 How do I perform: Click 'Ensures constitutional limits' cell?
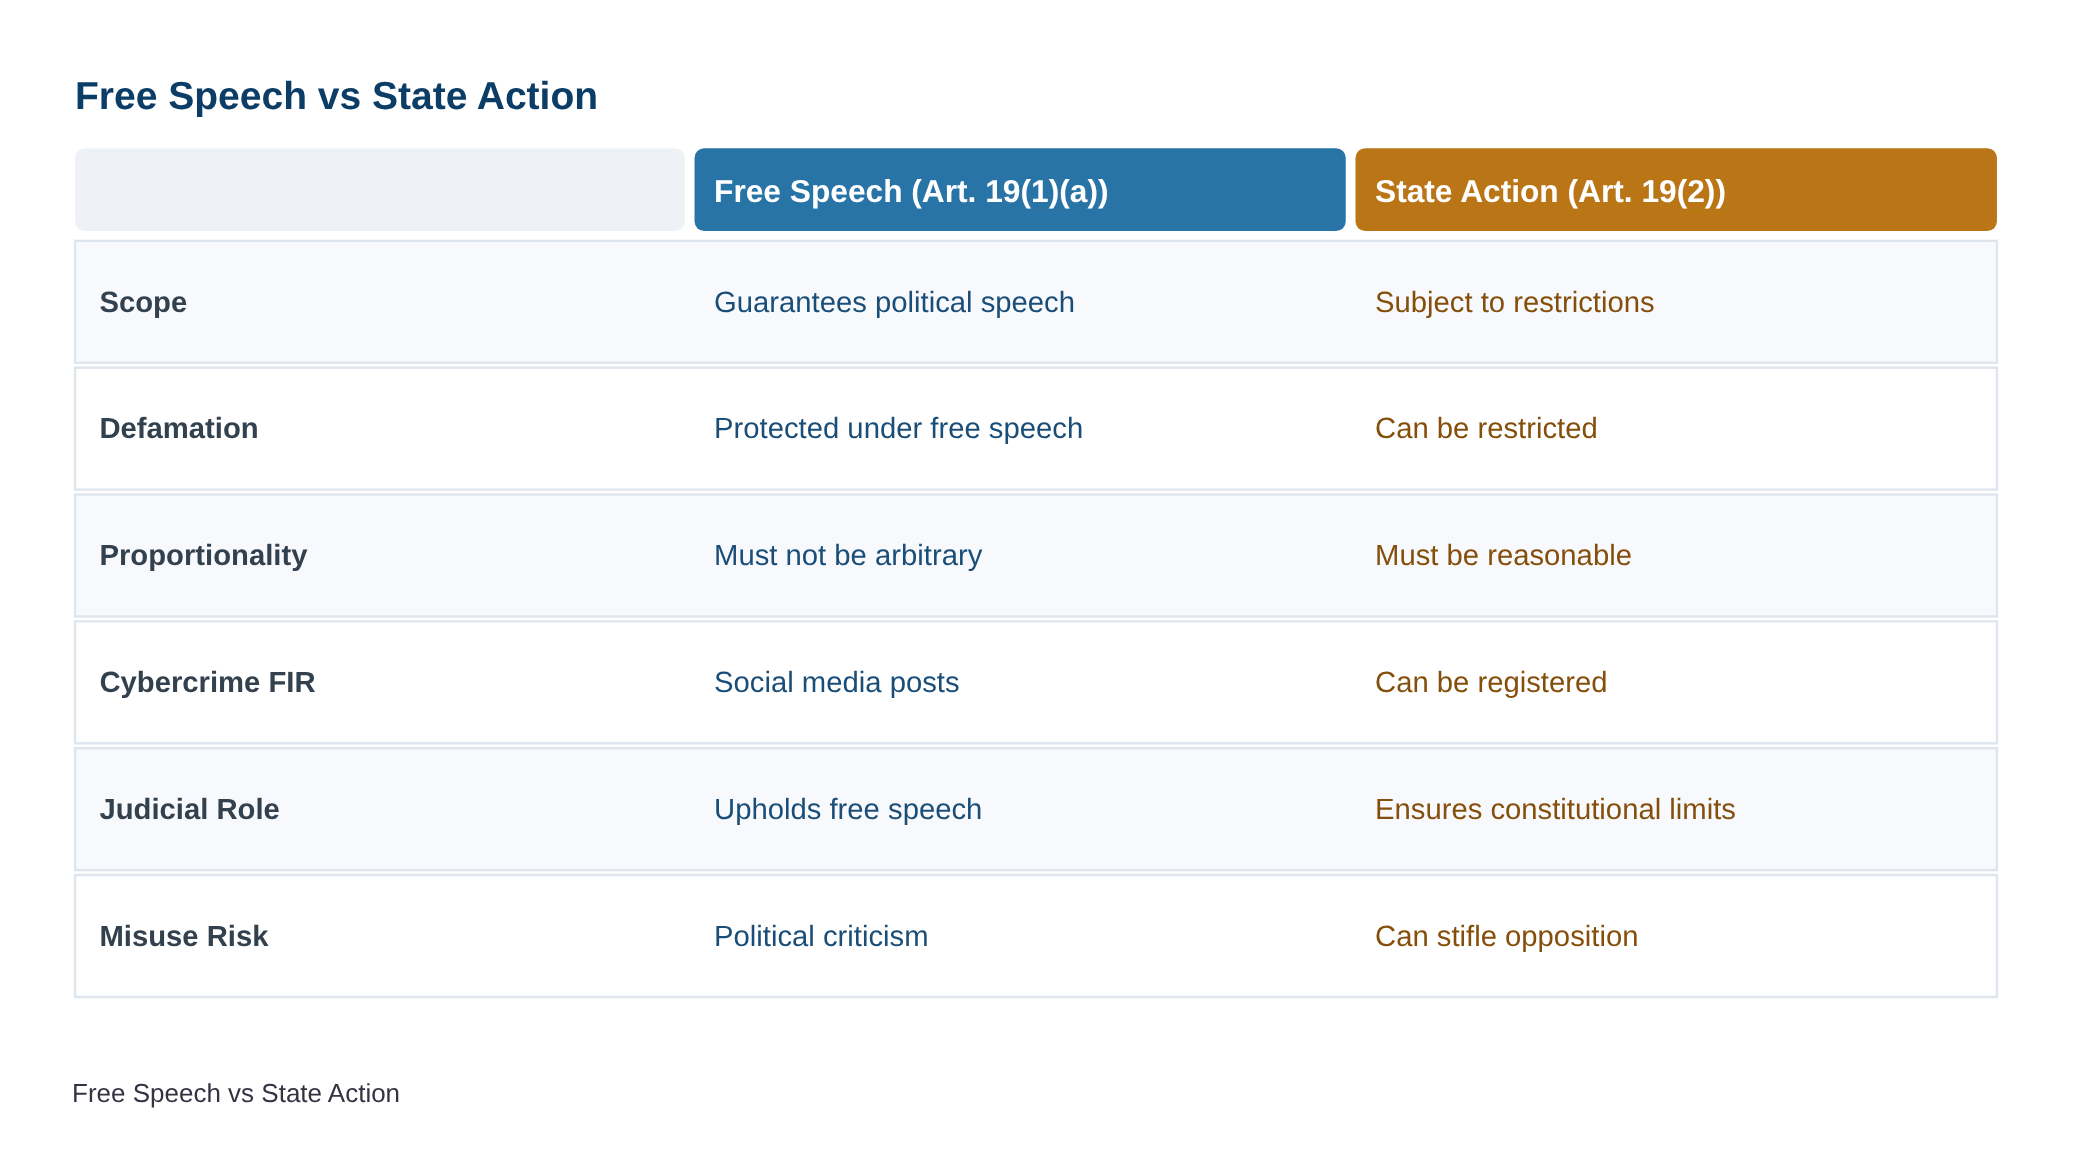1555,809
